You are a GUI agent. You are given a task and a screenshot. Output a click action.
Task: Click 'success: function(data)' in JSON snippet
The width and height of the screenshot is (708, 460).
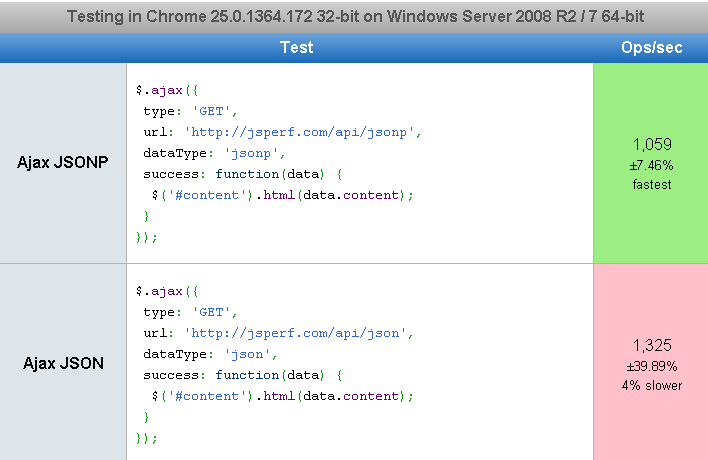tap(242, 374)
